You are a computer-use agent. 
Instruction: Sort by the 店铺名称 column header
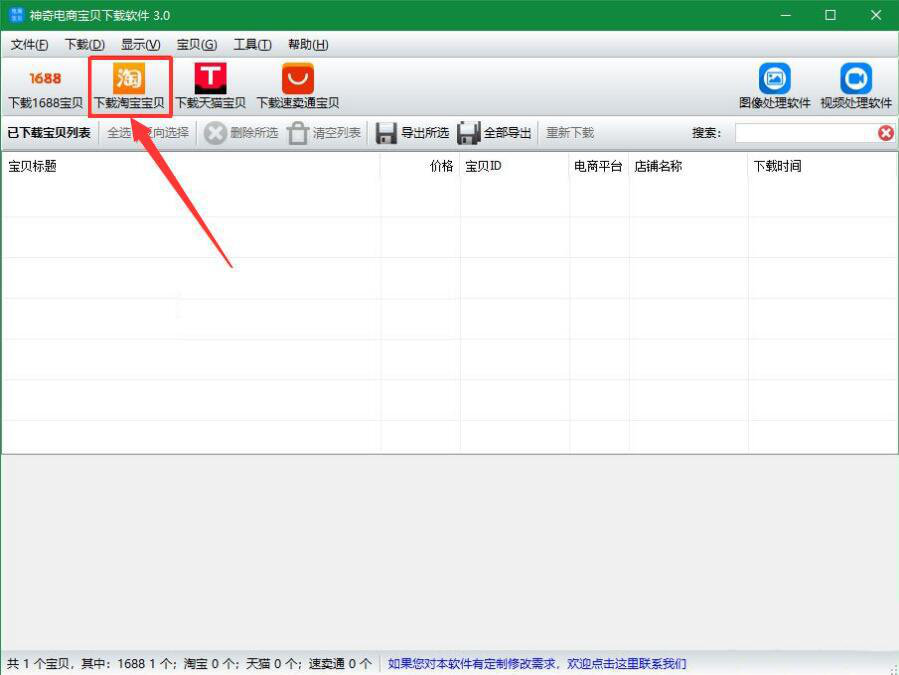[689, 166]
